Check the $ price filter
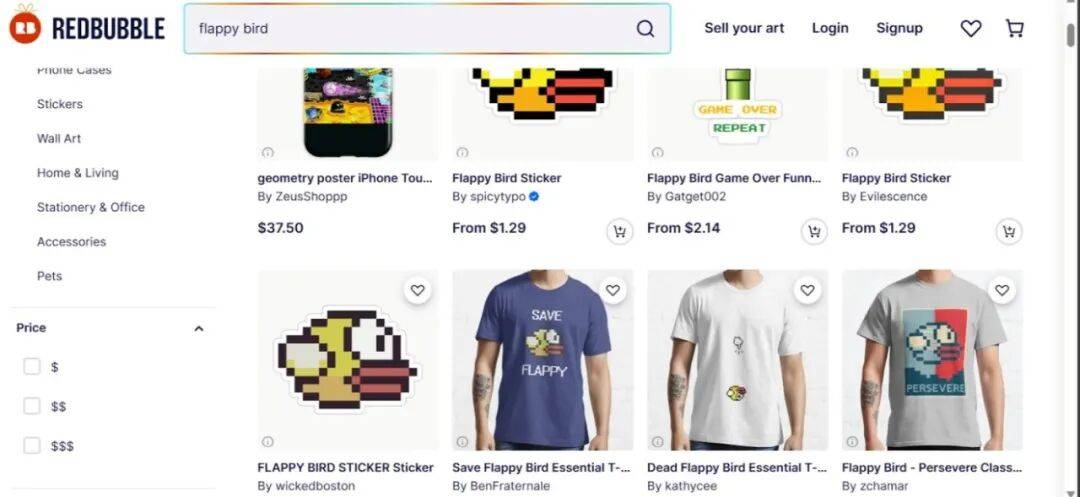The height and width of the screenshot is (497, 1080). point(32,366)
